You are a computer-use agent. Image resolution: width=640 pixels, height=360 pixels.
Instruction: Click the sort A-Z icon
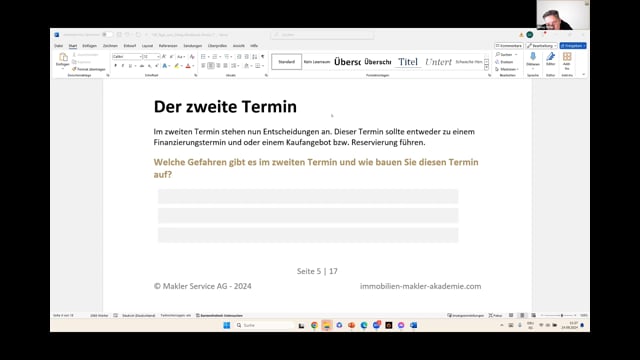pos(255,57)
